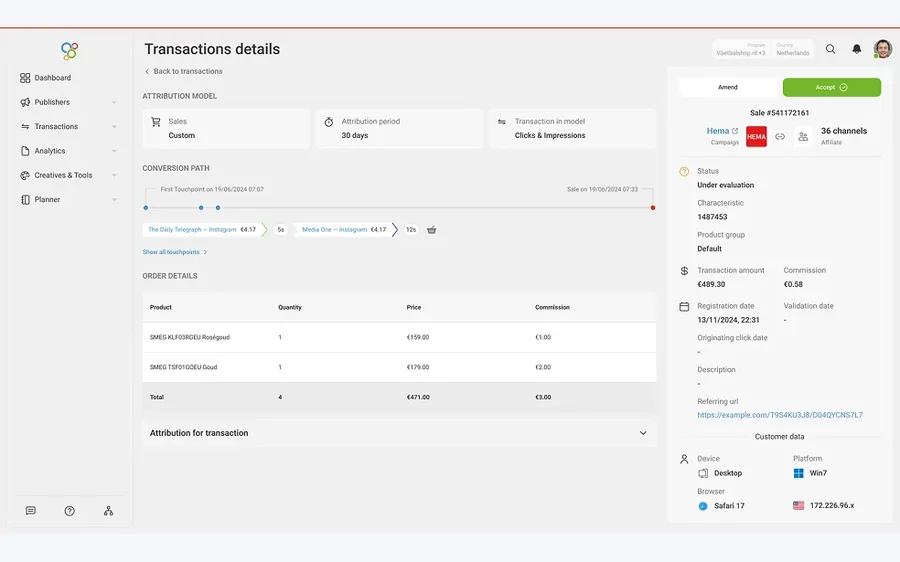Click the 5s interval badge
Viewport: 900px width, 562px height.
click(x=281, y=230)
